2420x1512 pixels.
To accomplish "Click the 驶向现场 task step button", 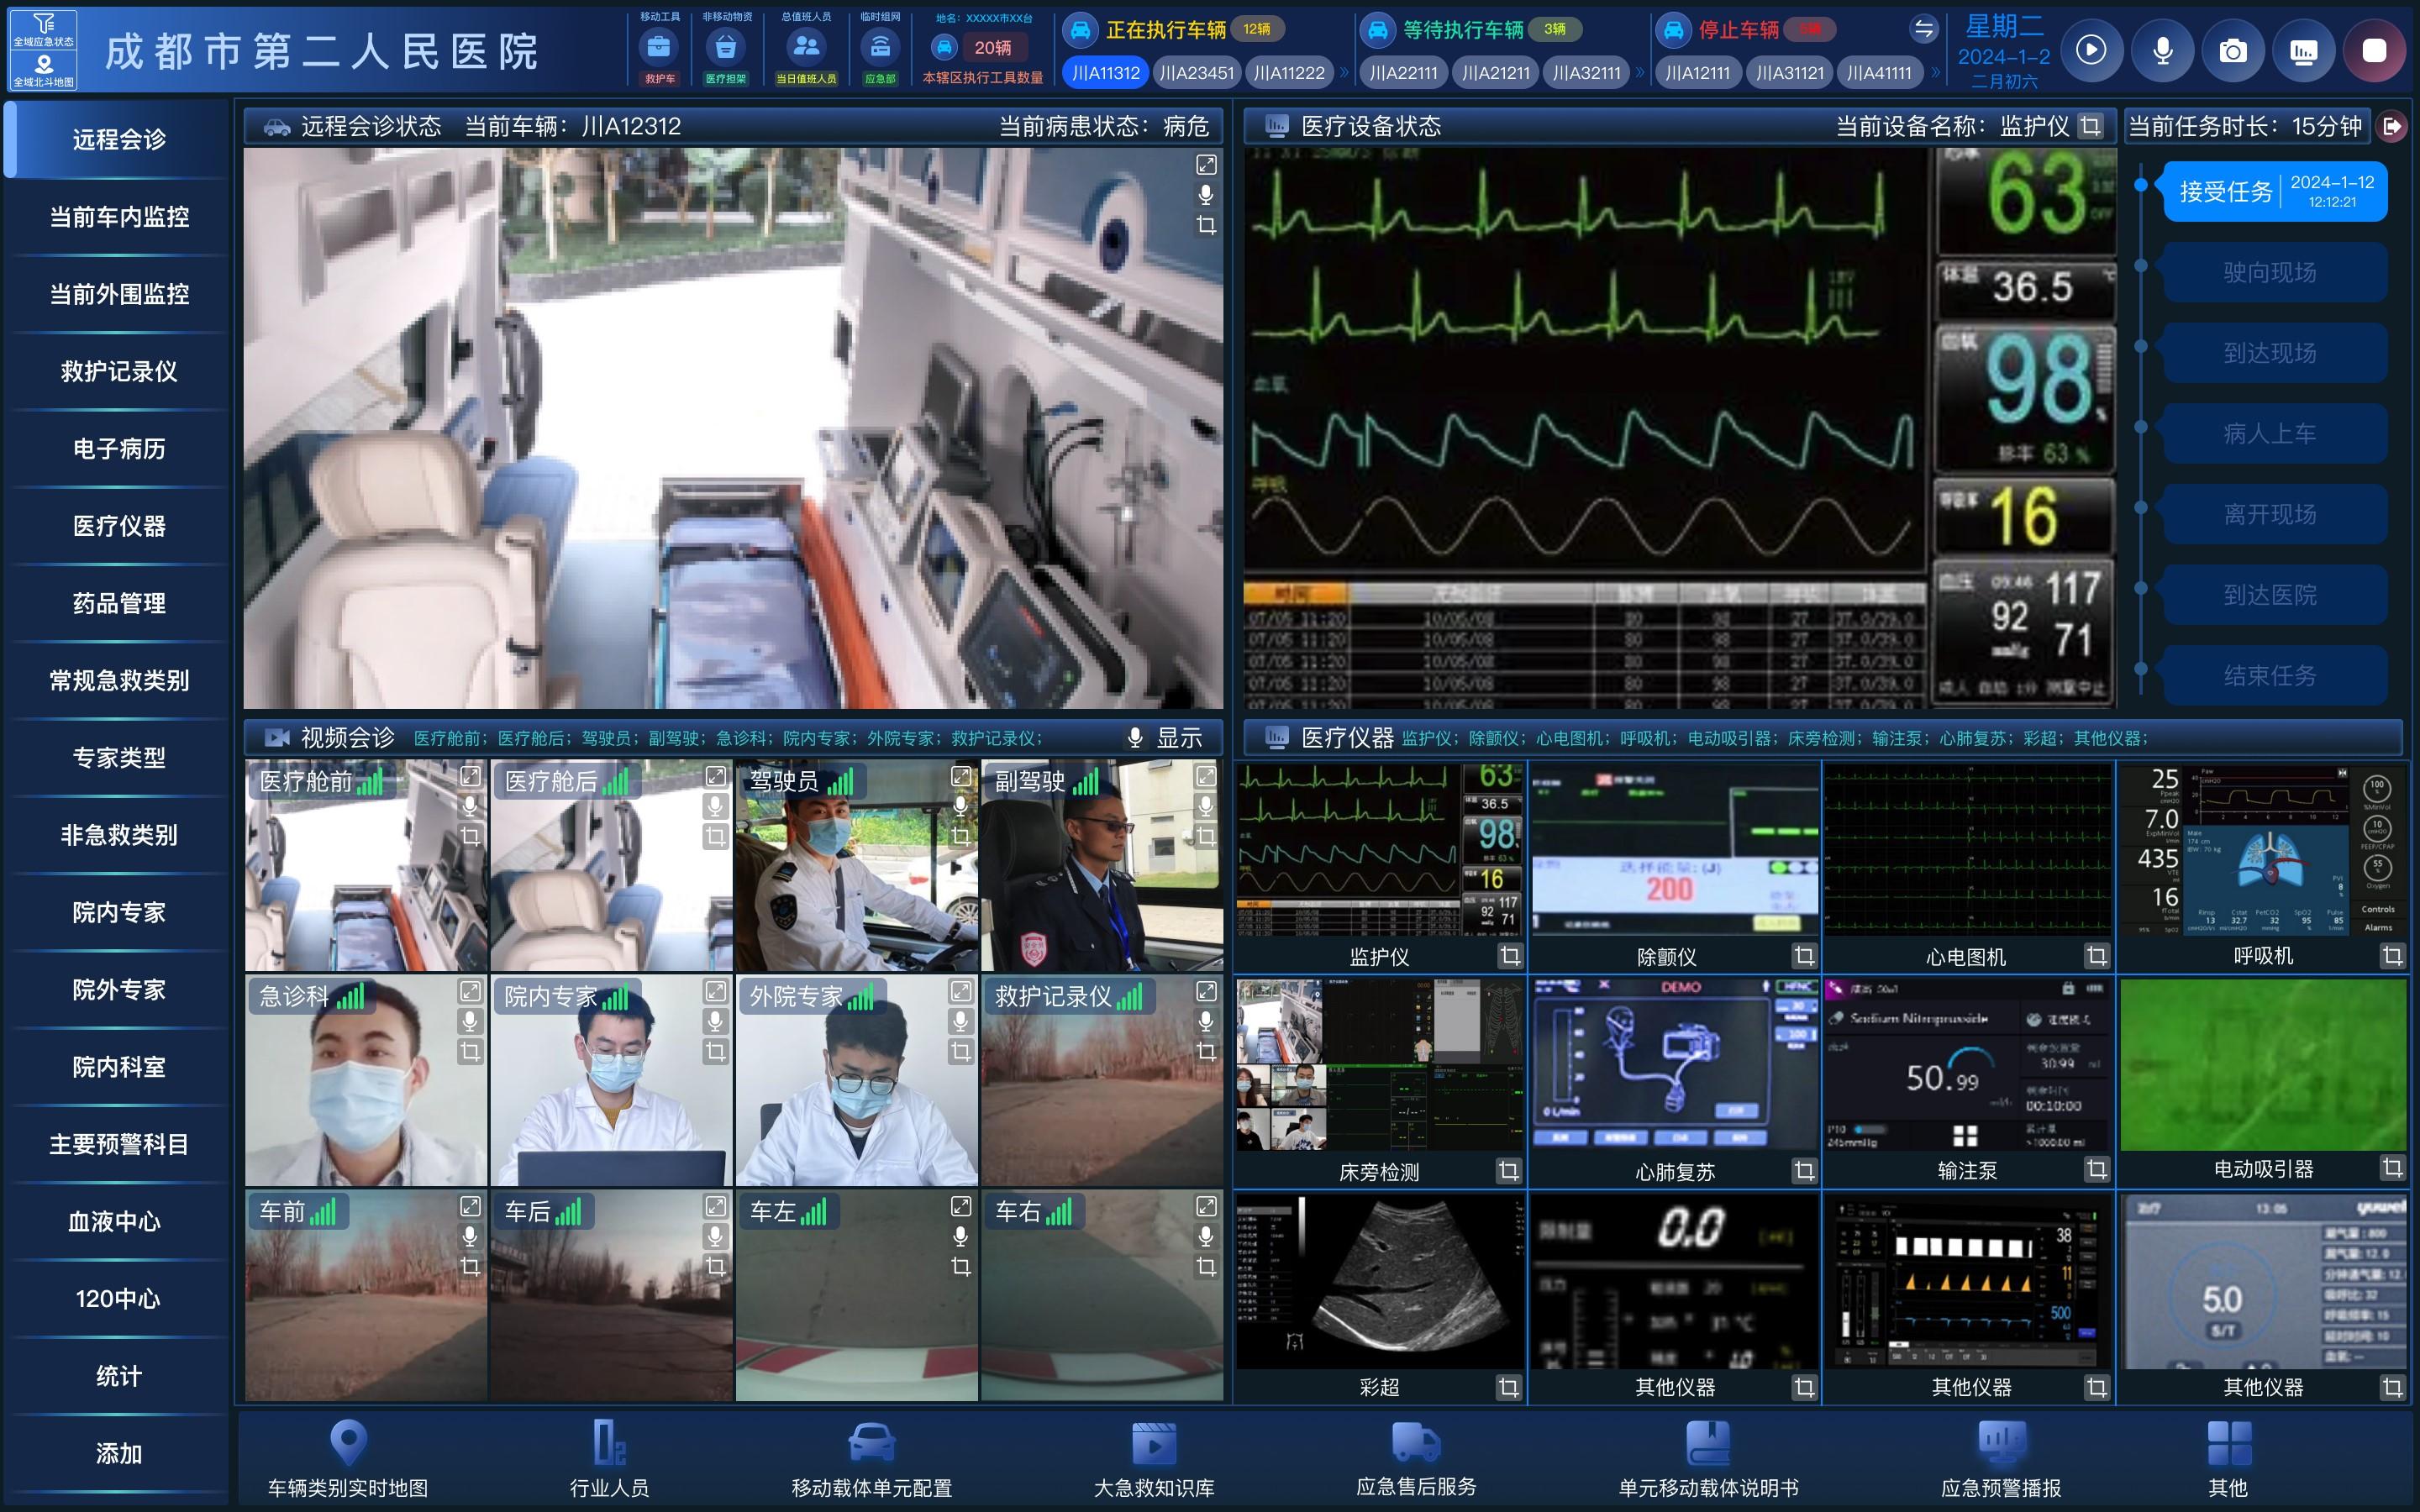I will pyautogui.click(x=2269, y=272).
